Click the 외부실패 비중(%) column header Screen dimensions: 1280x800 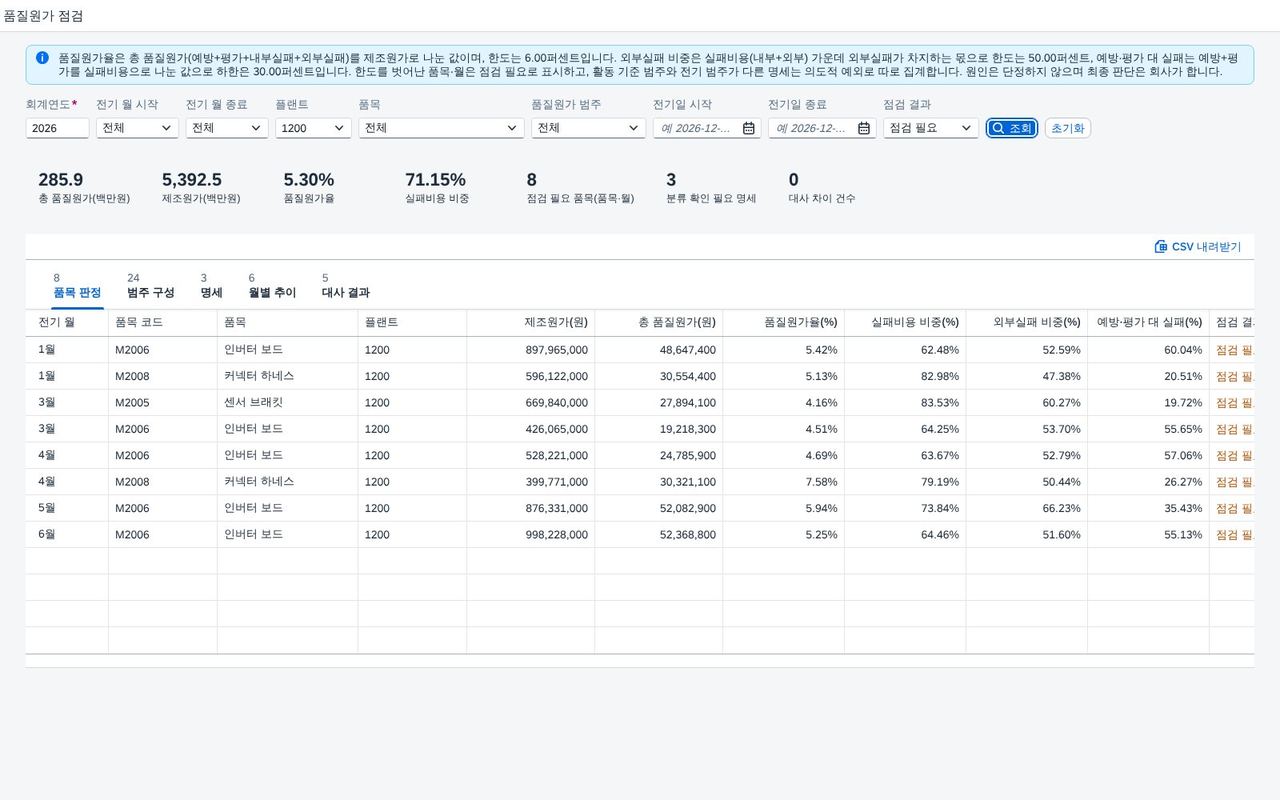point(1027,322)
